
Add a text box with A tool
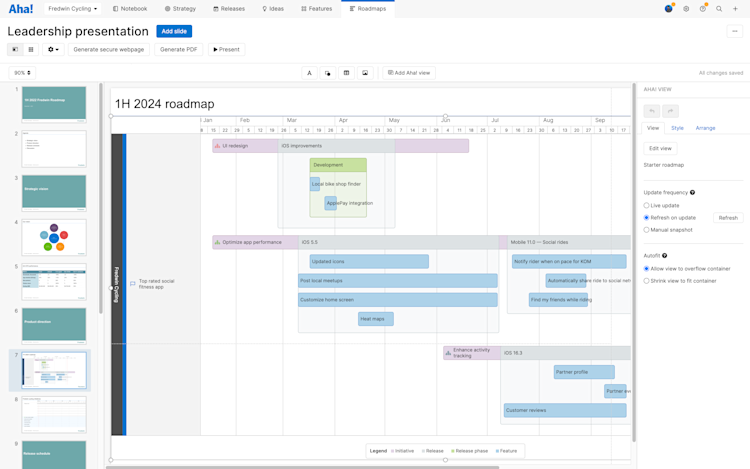pos(309,73)
